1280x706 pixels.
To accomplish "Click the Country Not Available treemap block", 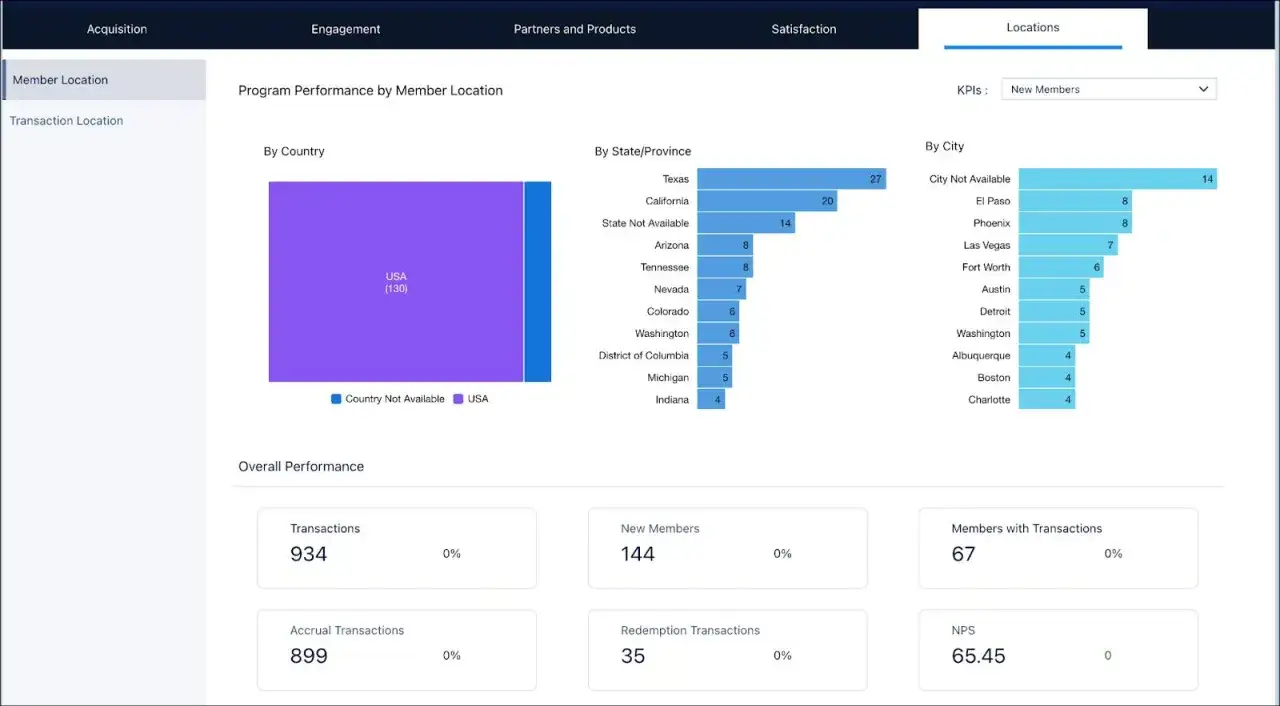I will (538, 282).
